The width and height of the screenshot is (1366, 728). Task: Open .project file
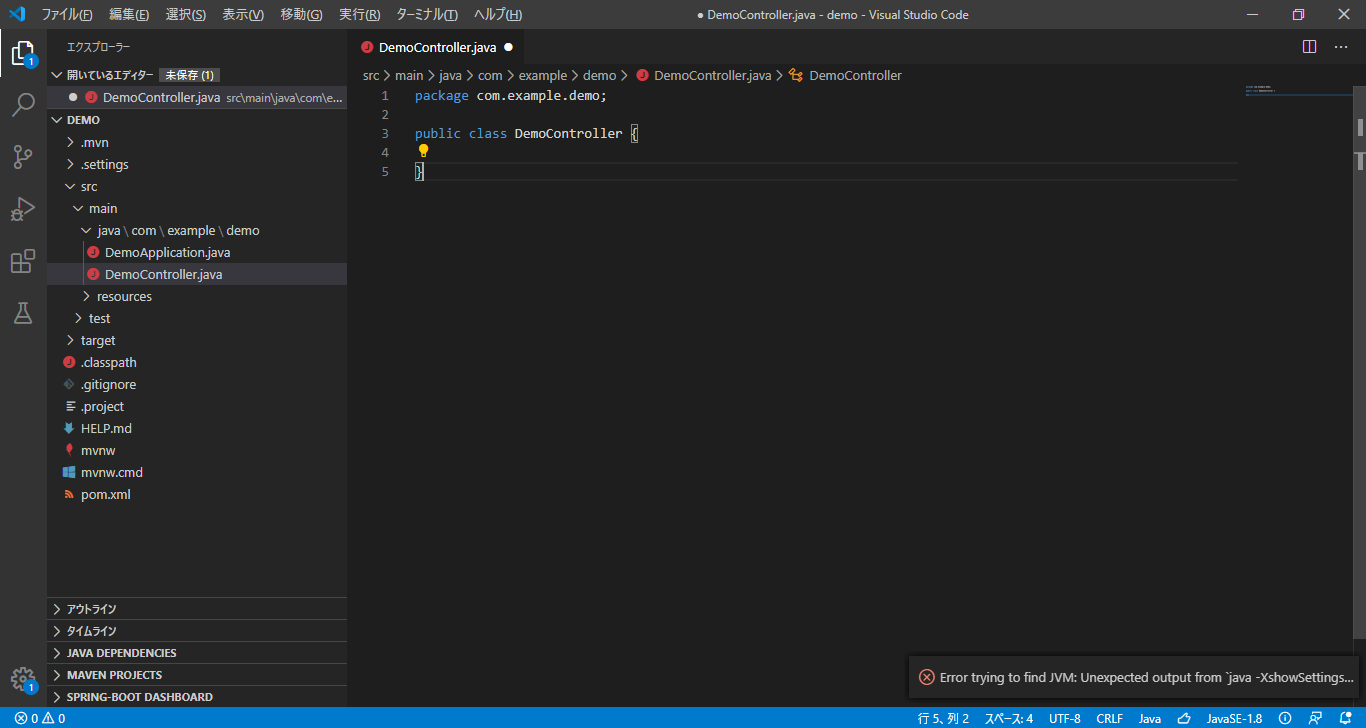tap(197, 406)
